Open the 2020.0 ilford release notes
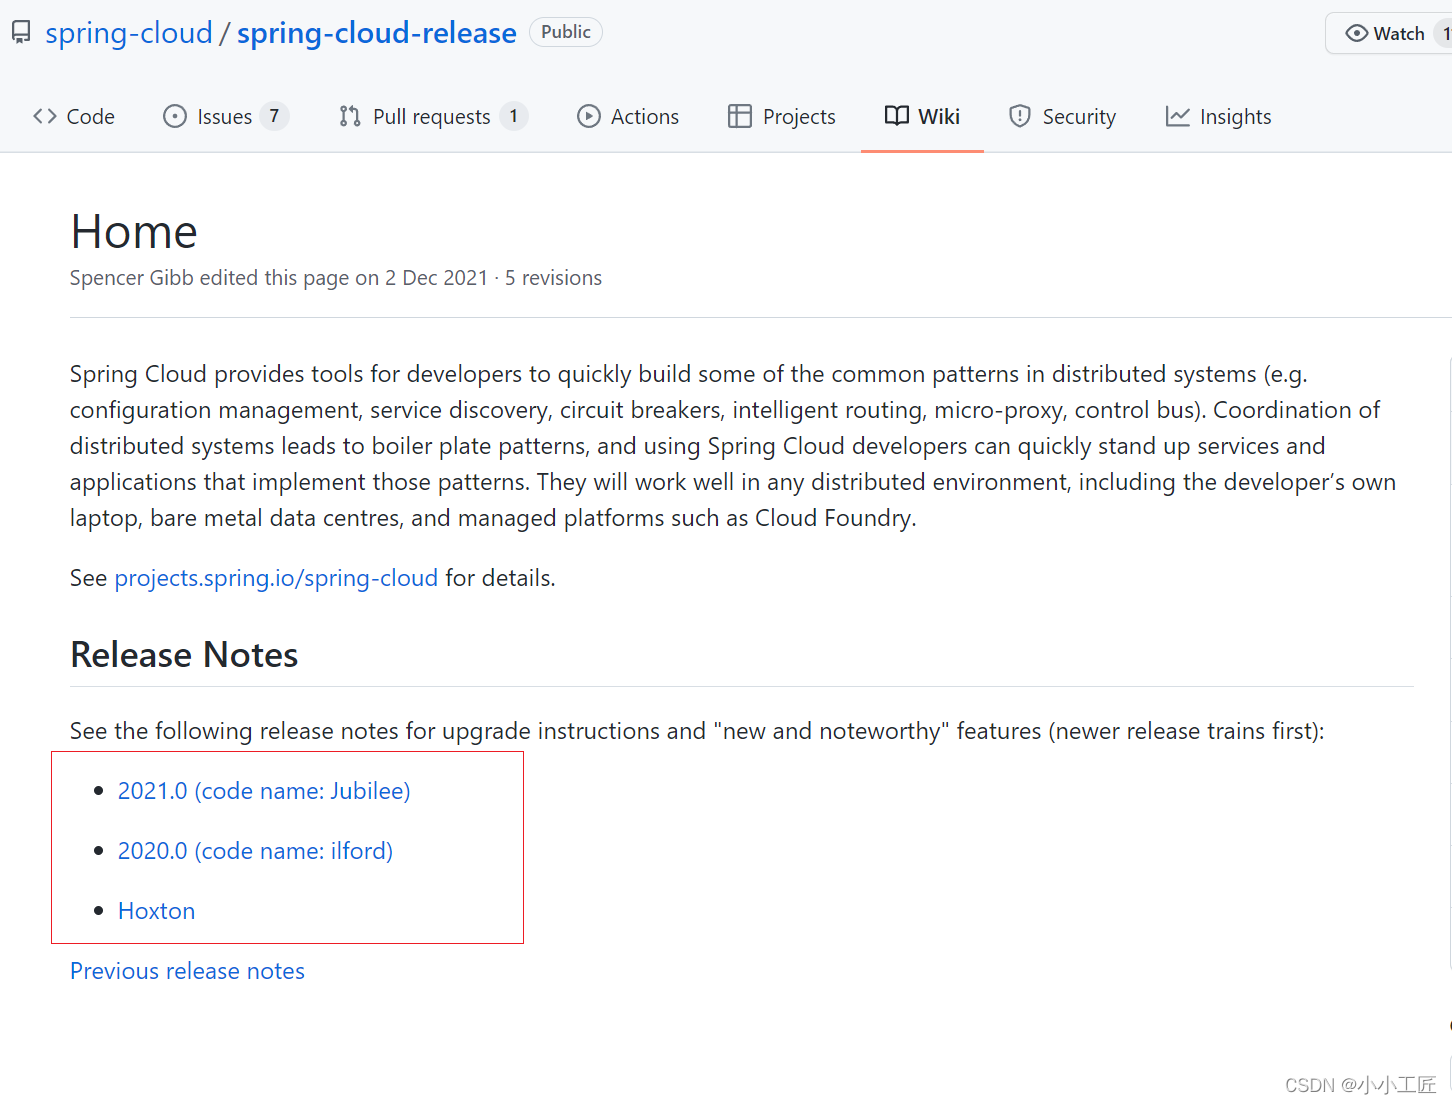Screen dimensions: 1452x1104 (x=255, y=851)
